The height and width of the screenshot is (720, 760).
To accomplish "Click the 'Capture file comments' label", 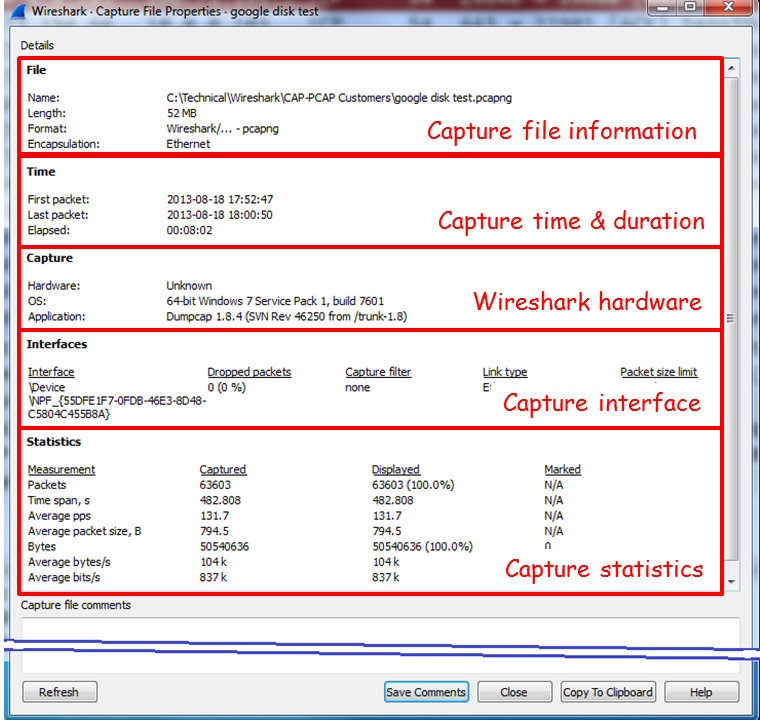I will 76,605.
